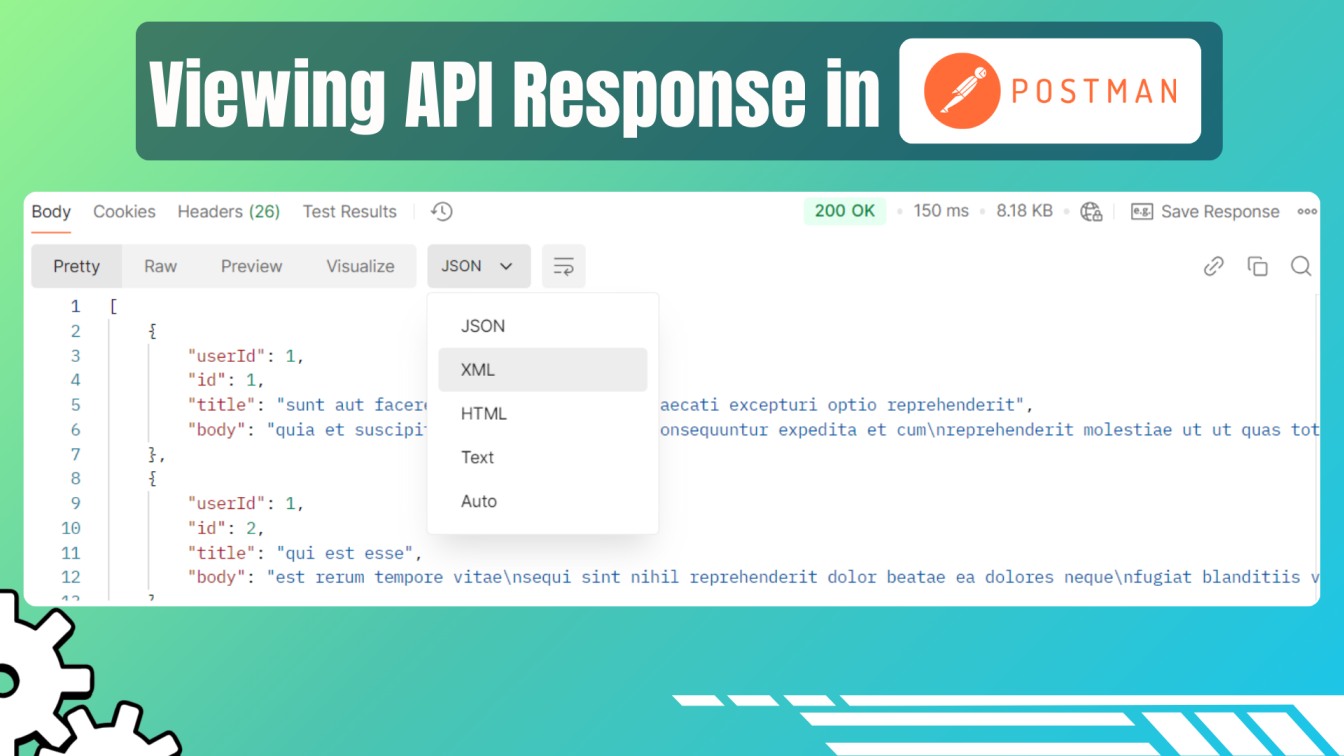The height and width of the screenshot is (756, 1344).
Task: Copy response with the duplicate icon
Action: [1257, 266]
